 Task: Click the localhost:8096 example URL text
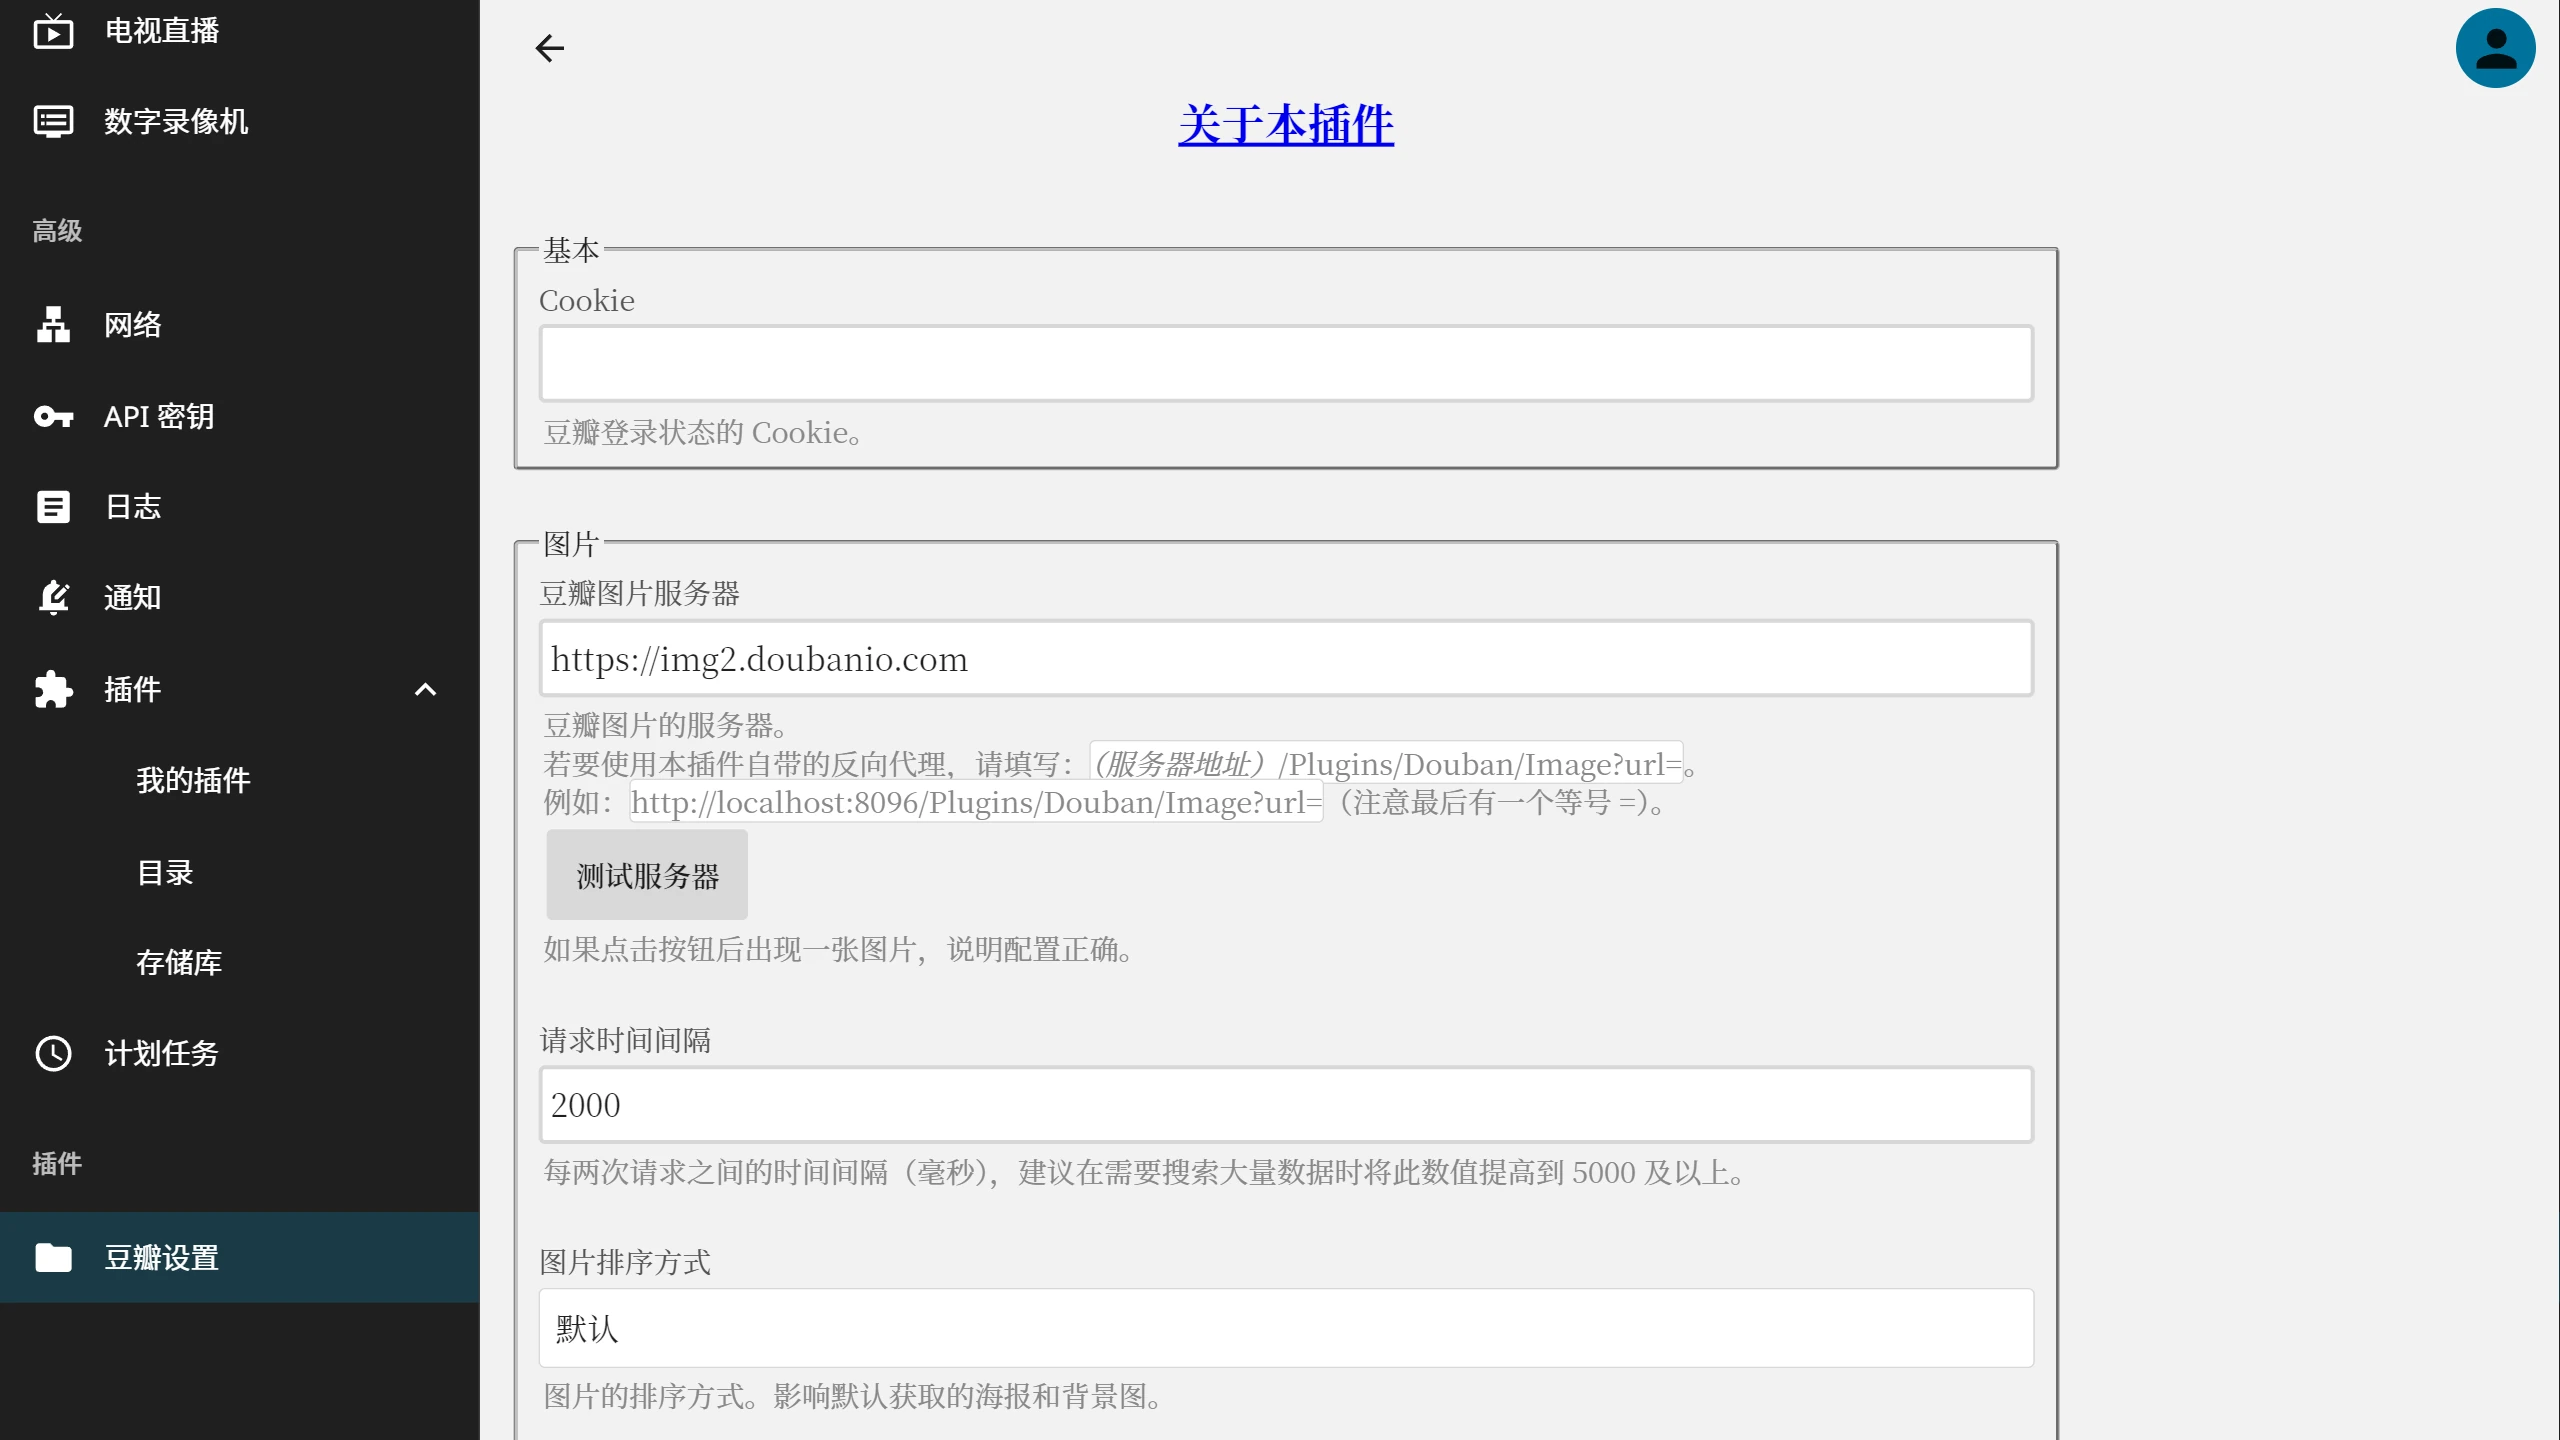[x=976, y=802]
